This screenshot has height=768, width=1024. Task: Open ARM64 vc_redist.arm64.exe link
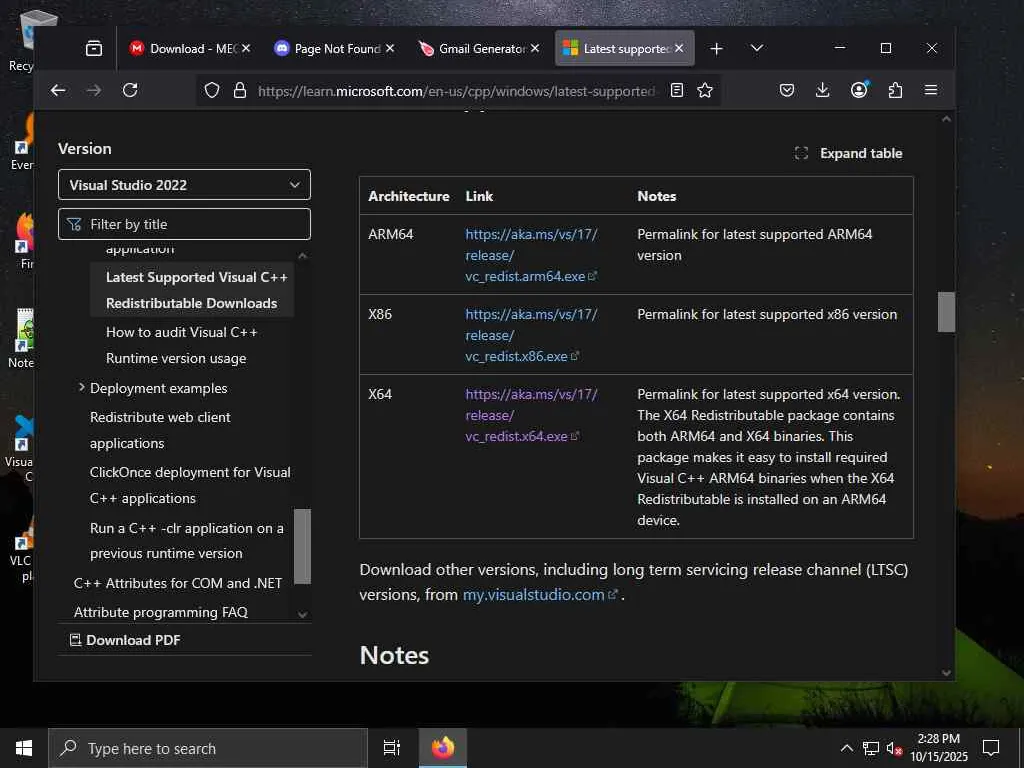point(531,255)
